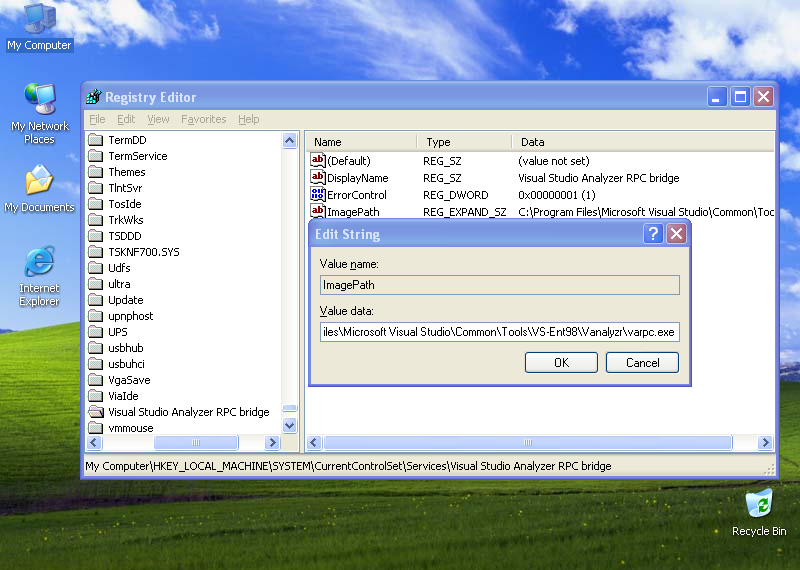Screen dimensions: 800x570
Task: Click the Edit String help question-mark button
Action: (x=653, y=234)
